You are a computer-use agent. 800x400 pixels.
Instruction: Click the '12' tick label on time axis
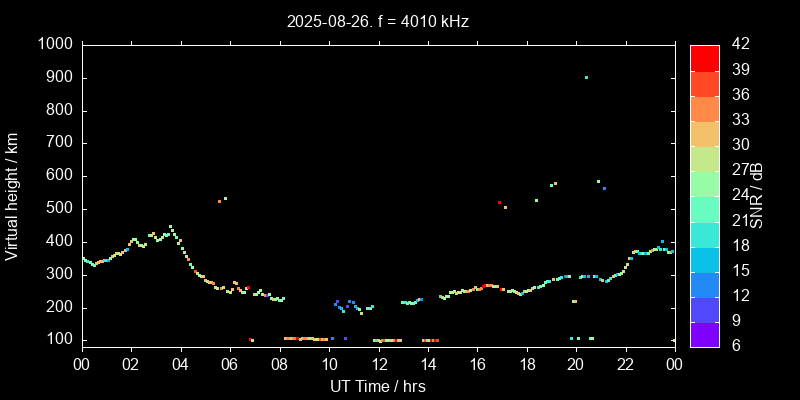378,365
